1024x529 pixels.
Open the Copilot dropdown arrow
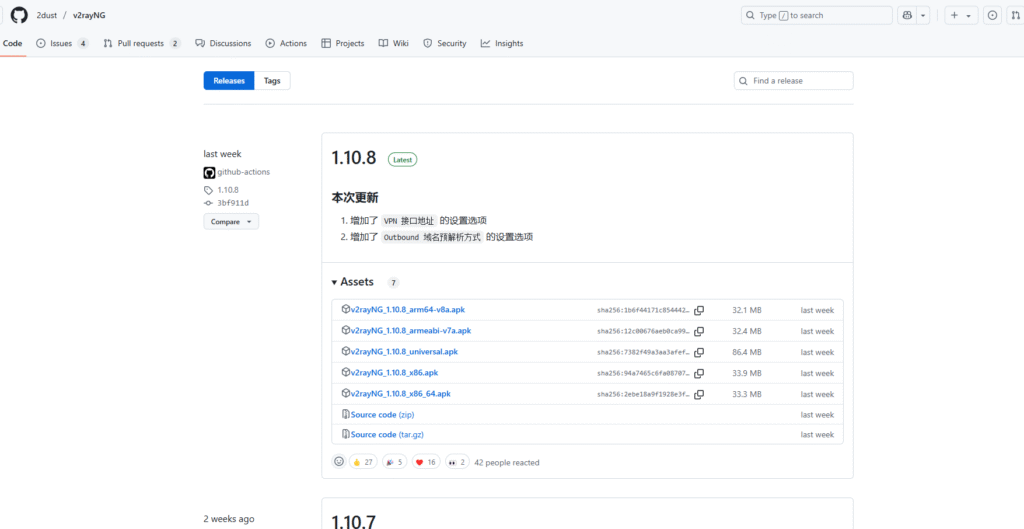tap(923, 15)
